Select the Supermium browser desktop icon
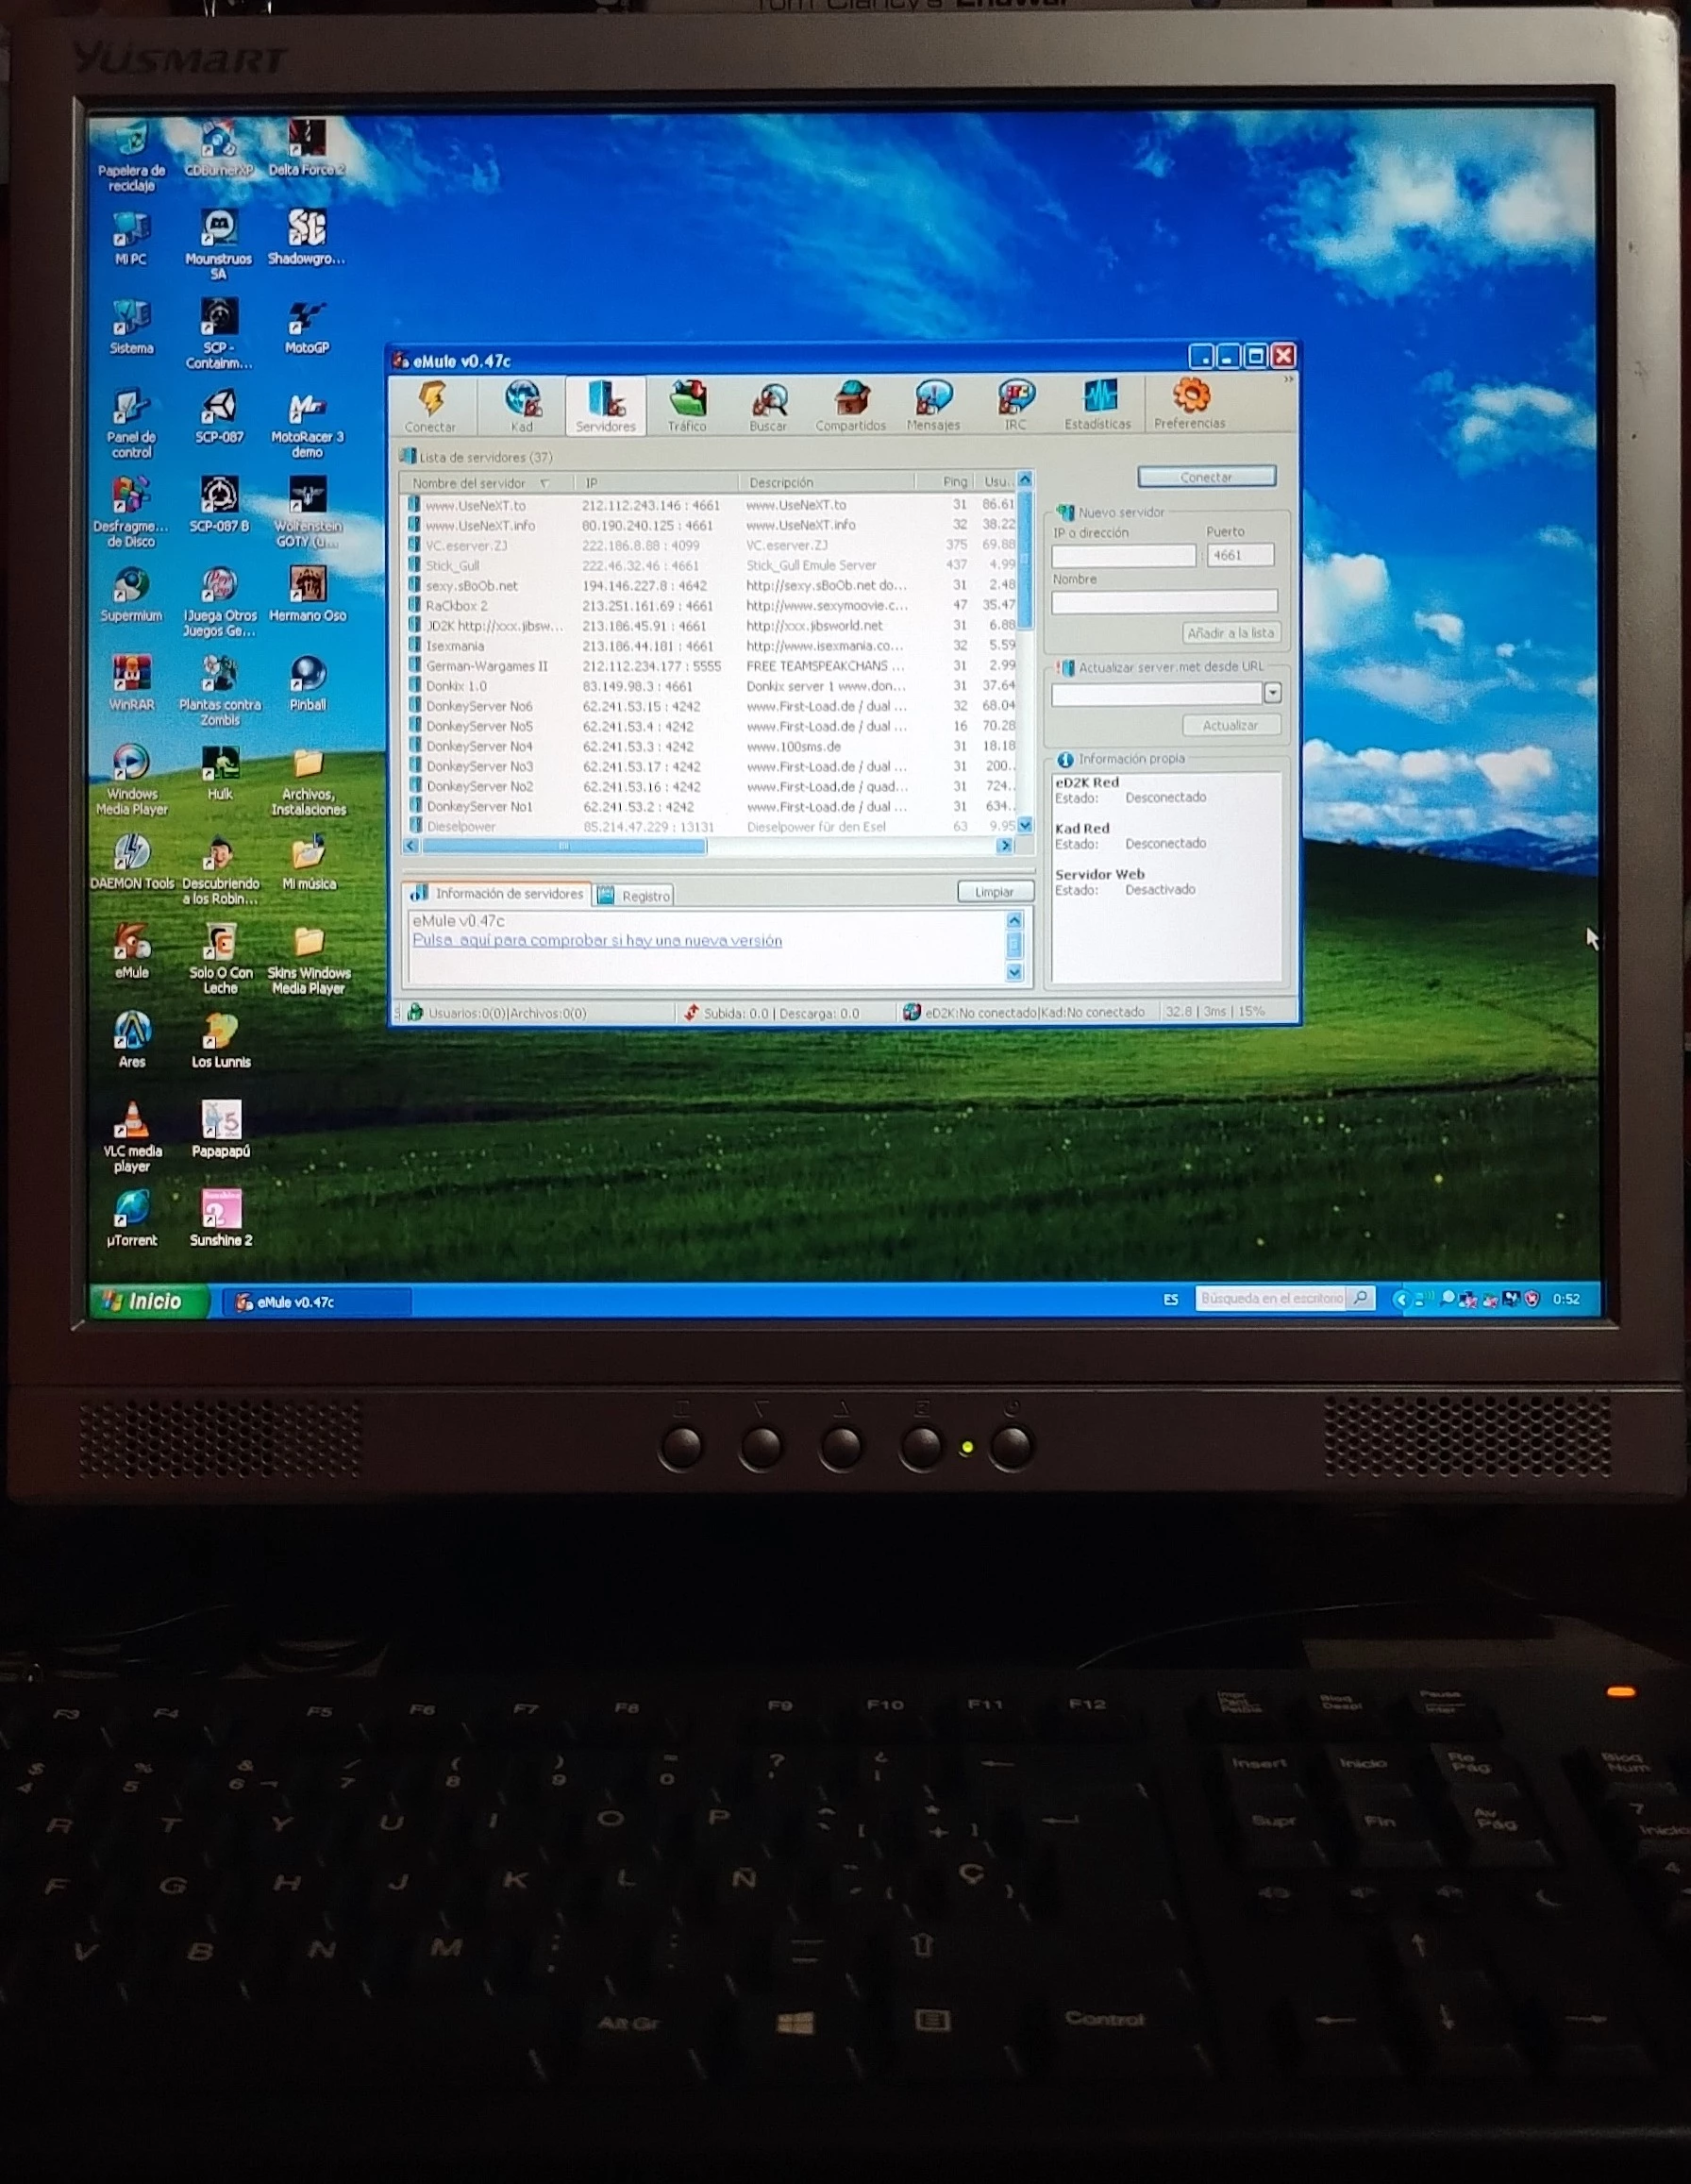The image size is (1691, 2184). 132,594
